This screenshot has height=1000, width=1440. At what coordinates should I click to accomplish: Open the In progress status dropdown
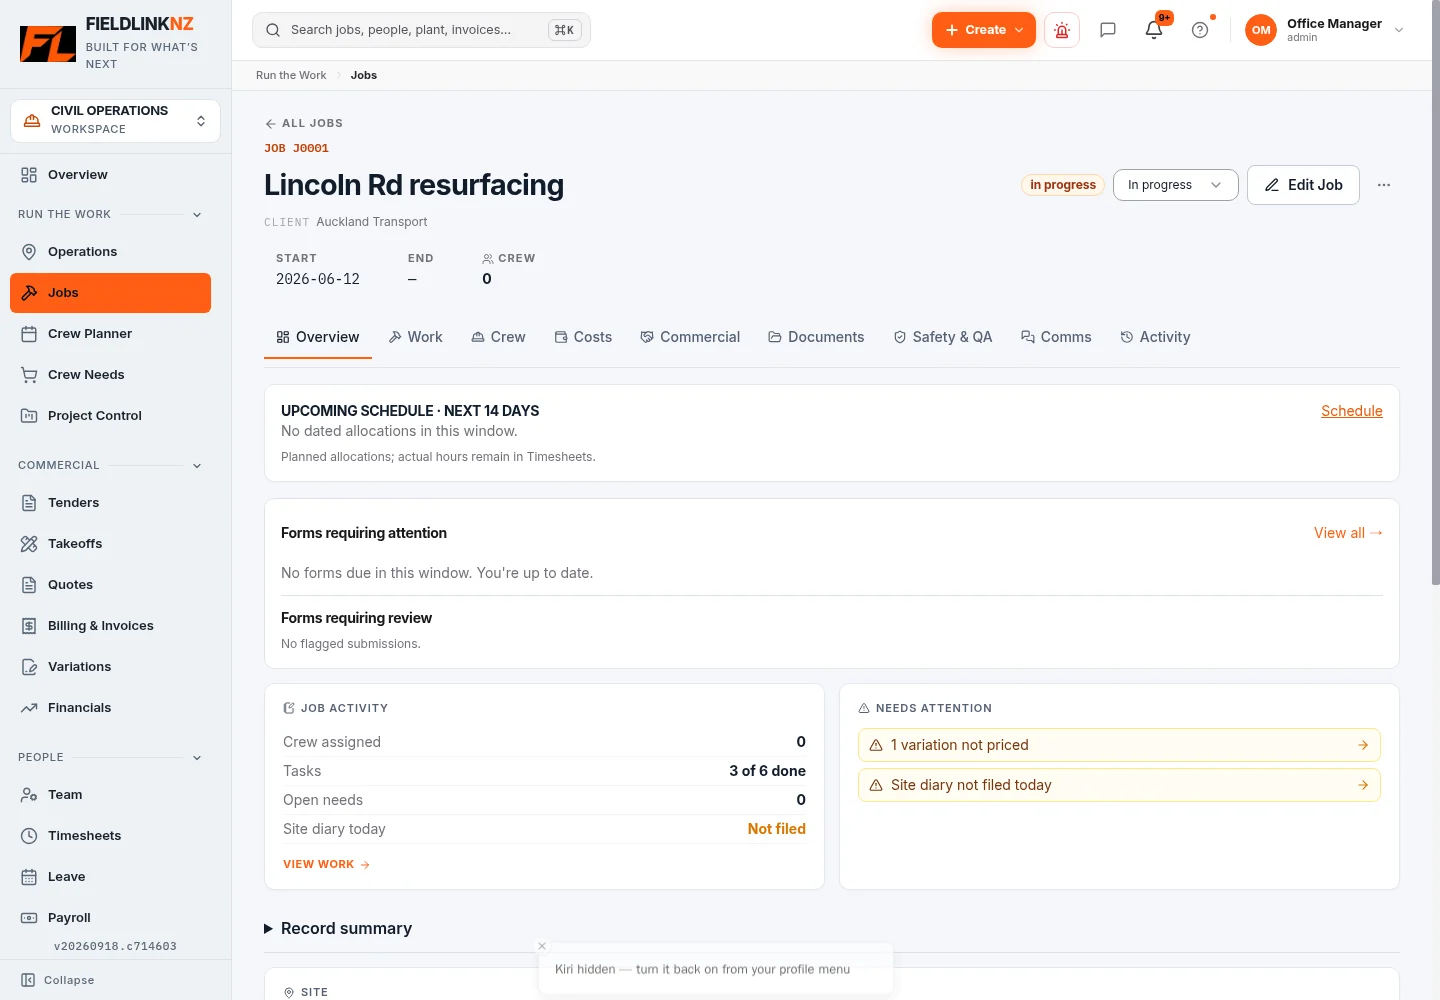1175,185
